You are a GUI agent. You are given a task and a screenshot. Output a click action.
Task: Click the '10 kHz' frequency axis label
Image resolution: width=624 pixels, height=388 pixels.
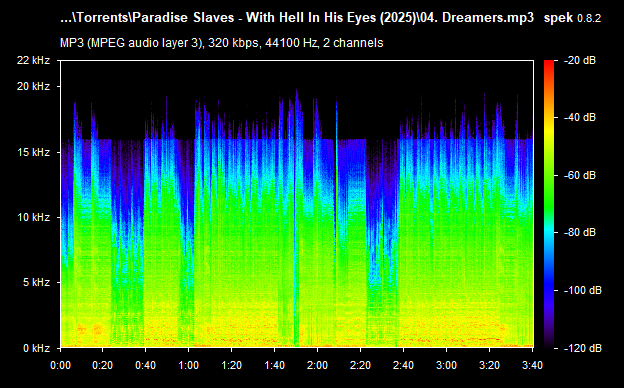tap(33, 217)
